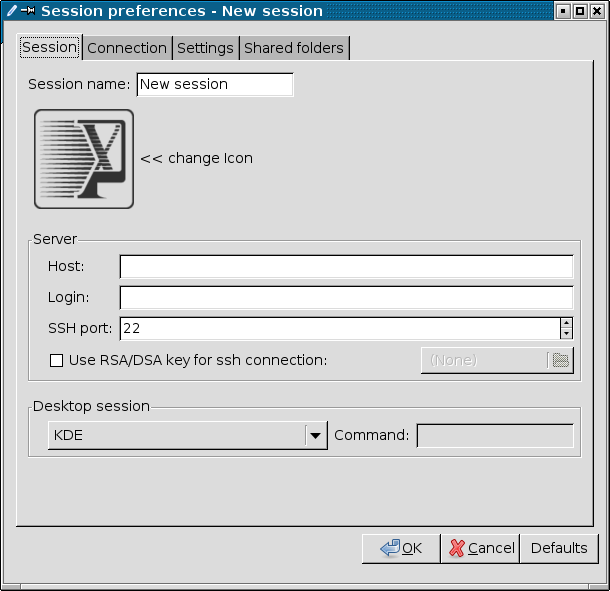Image resolution: width=610 pixels, height=591 pixels.
Task: Click the maximize window button
Action: [x=580, y=11]
